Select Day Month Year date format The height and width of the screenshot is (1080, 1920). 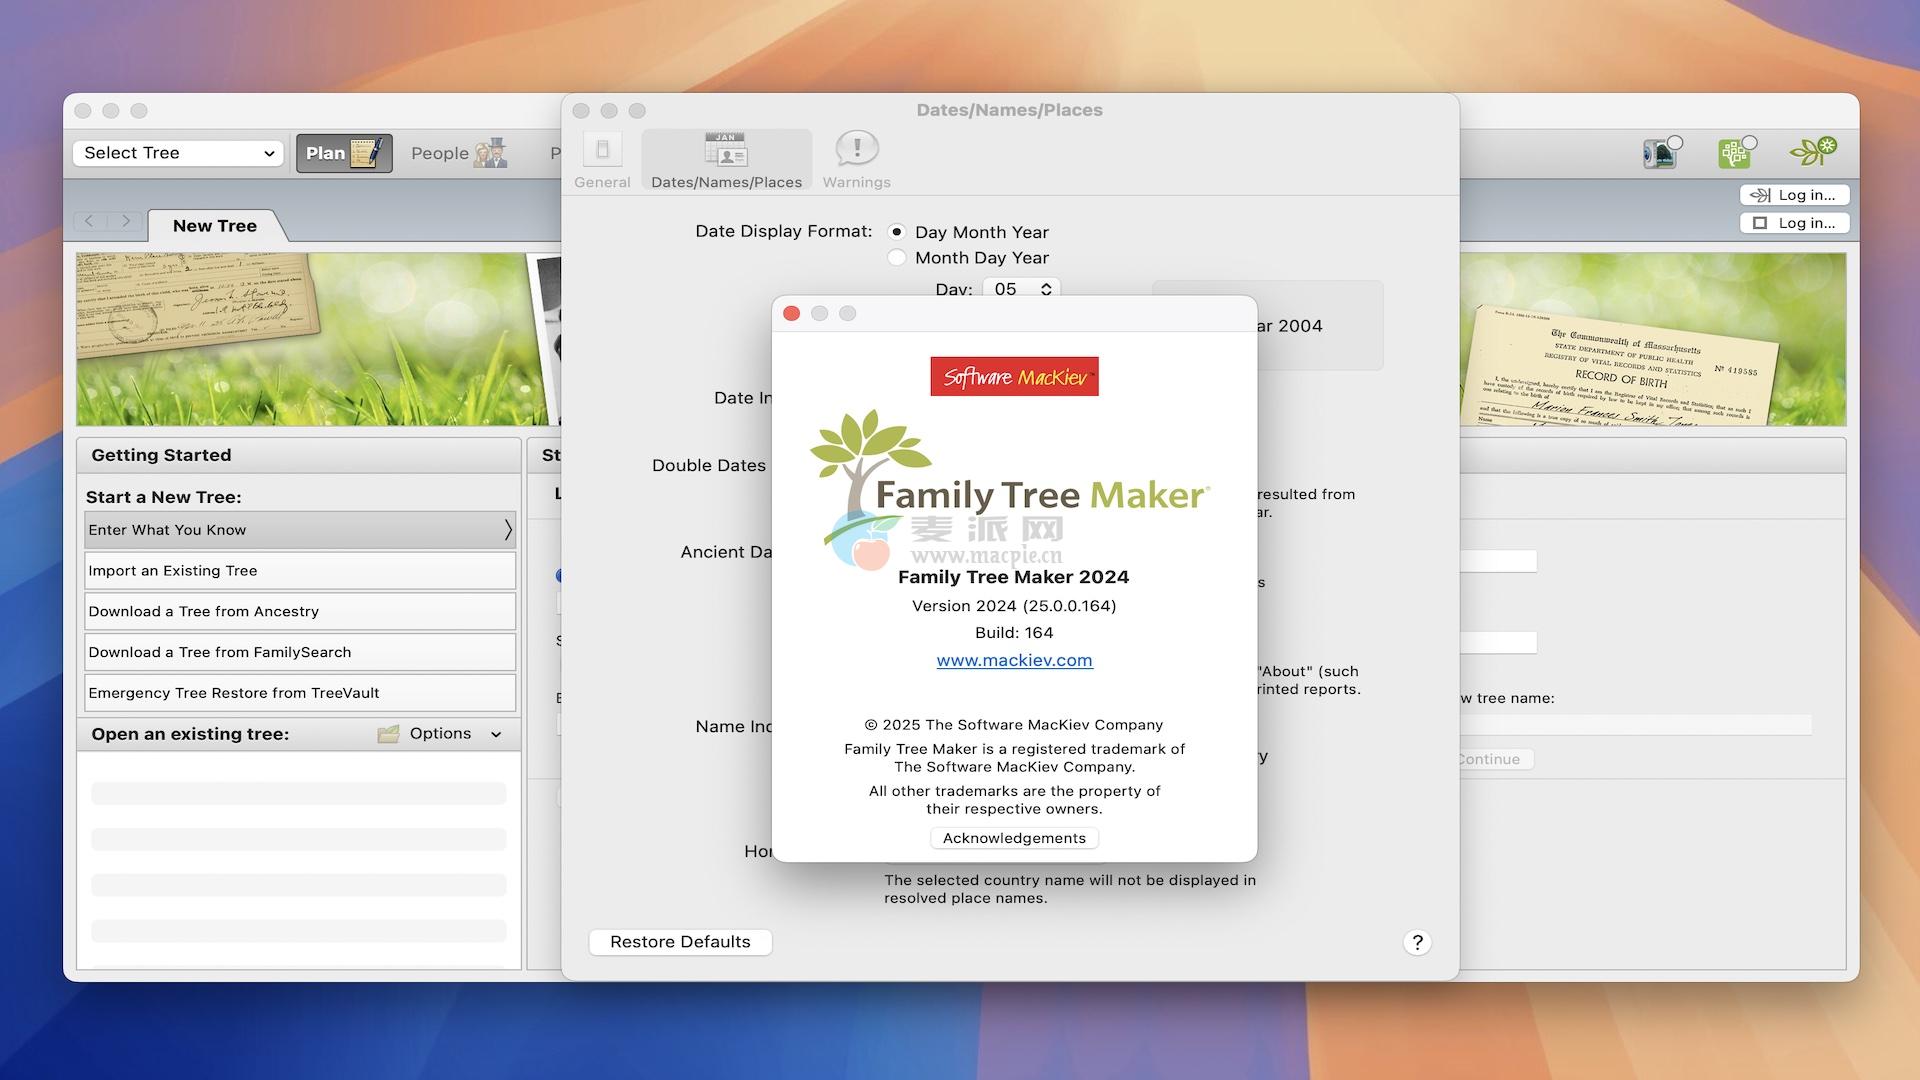[x=897, y=231]
